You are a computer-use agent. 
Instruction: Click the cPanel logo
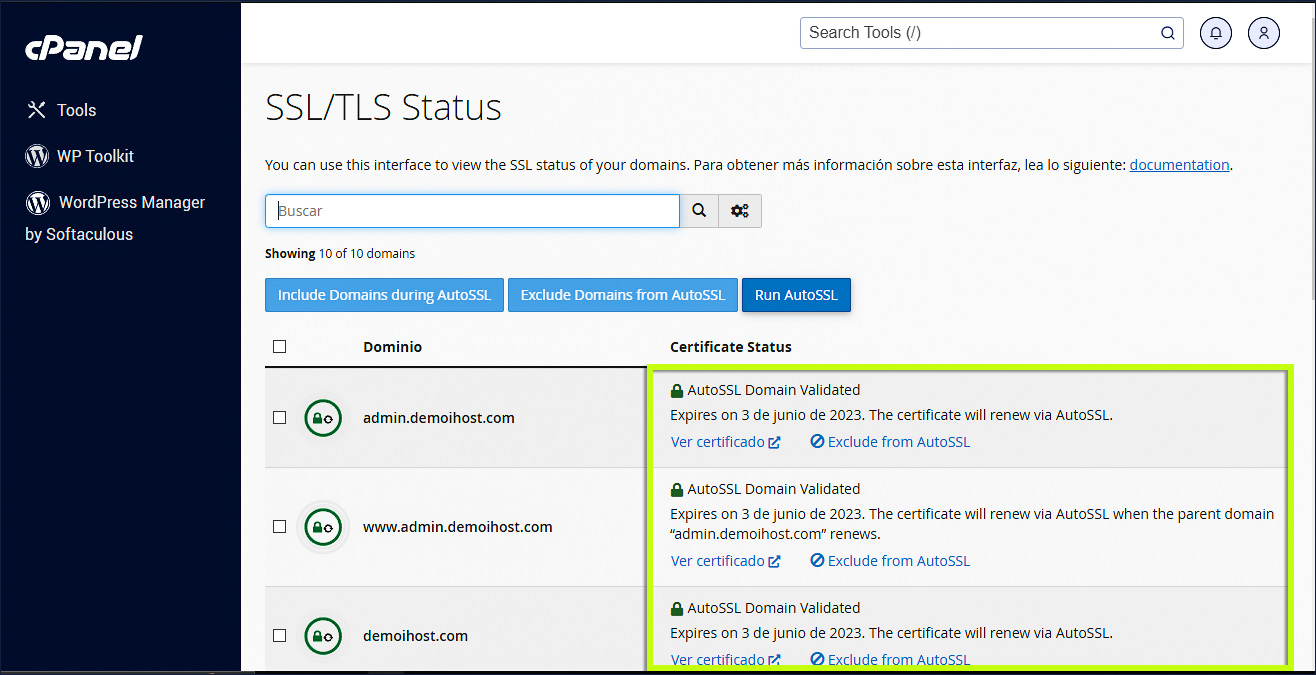tap(83, 46)
